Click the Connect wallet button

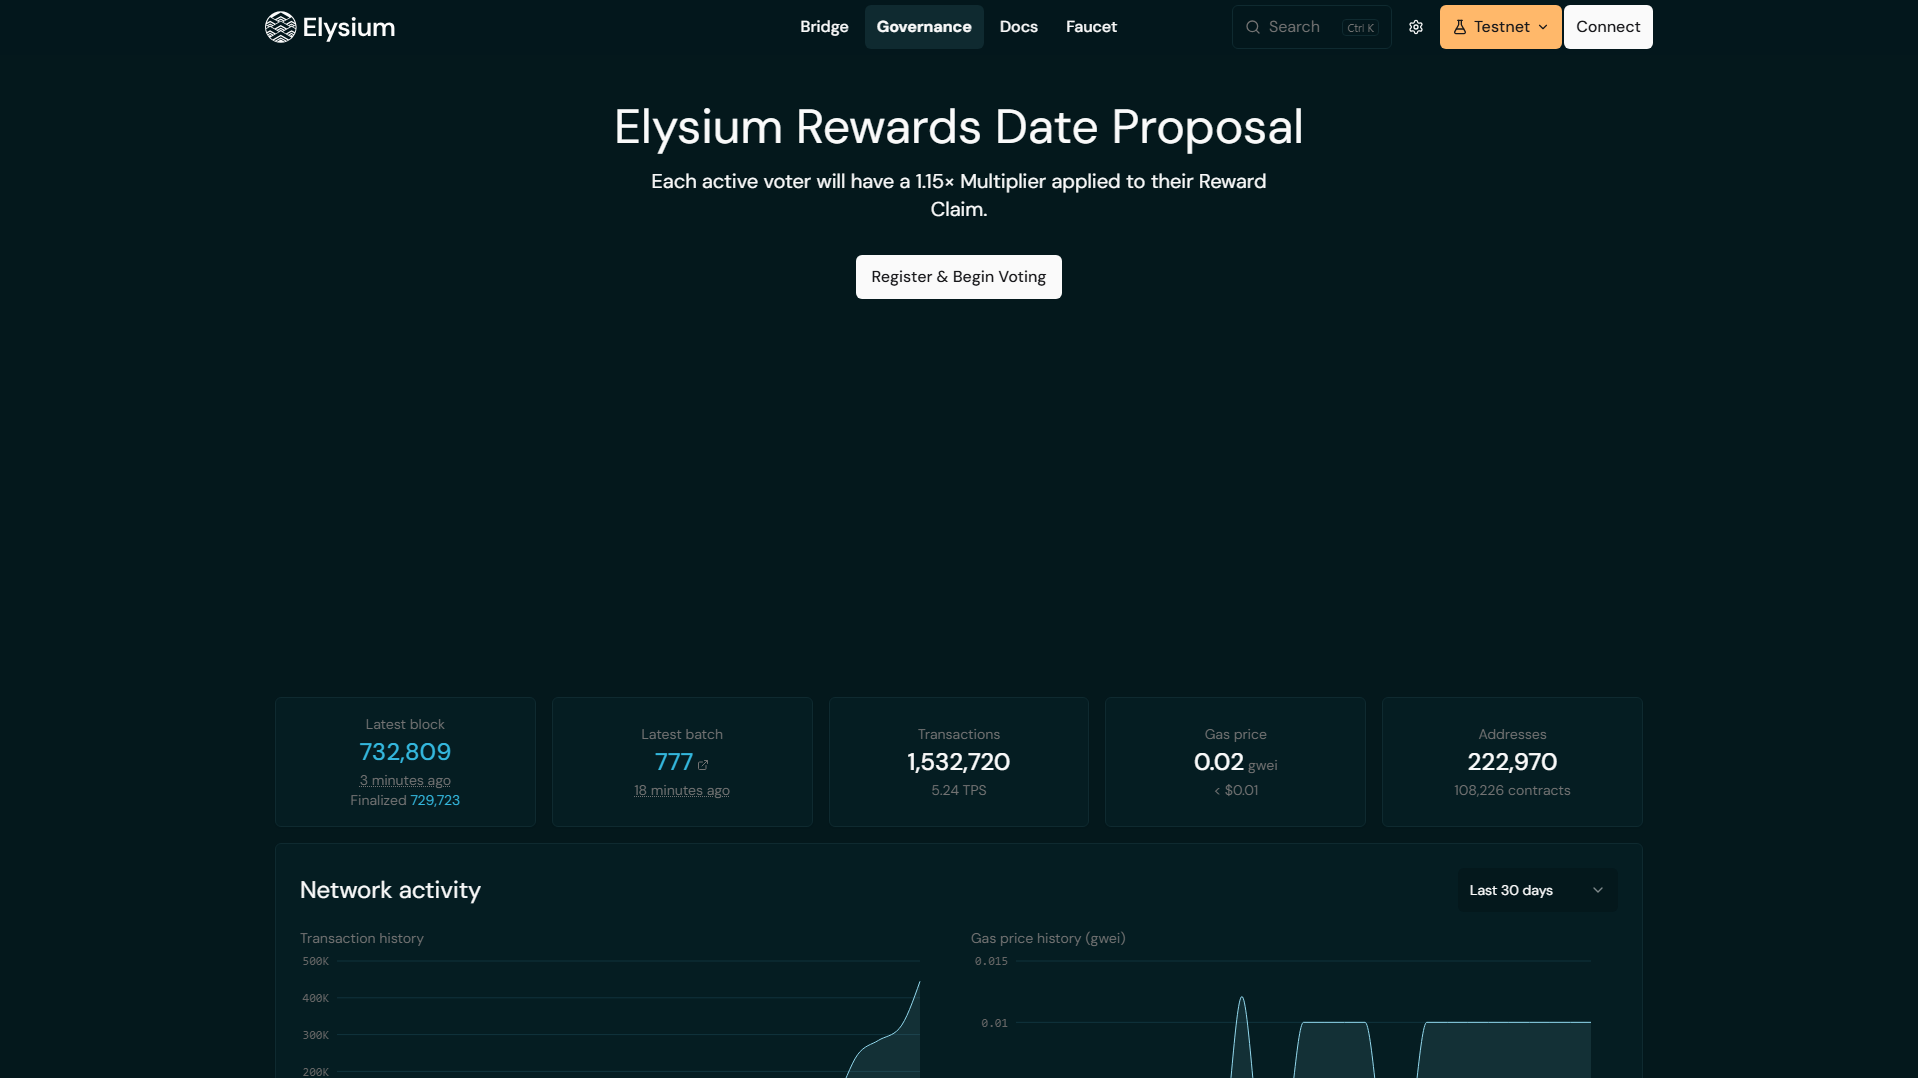[x=1608, y=27]
